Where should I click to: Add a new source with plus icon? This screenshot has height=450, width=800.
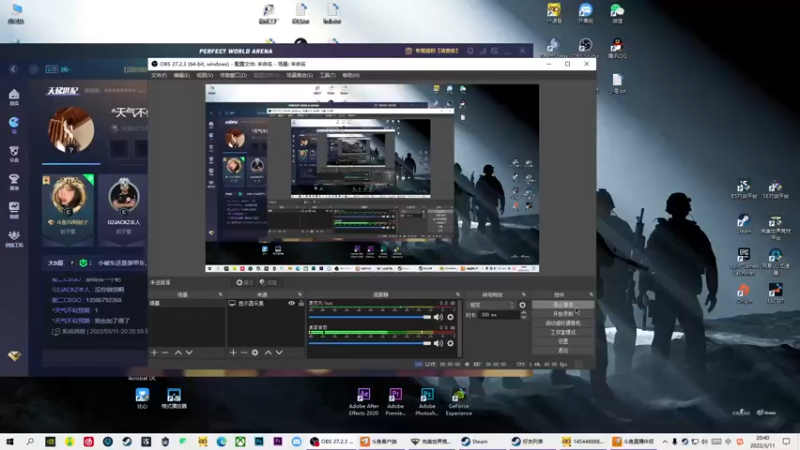click(x=233, y=353)
